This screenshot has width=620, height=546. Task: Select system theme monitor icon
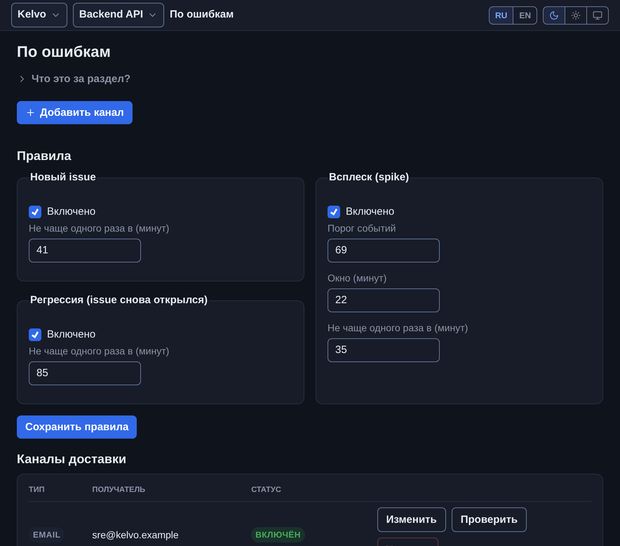click(x=597, y=15)
